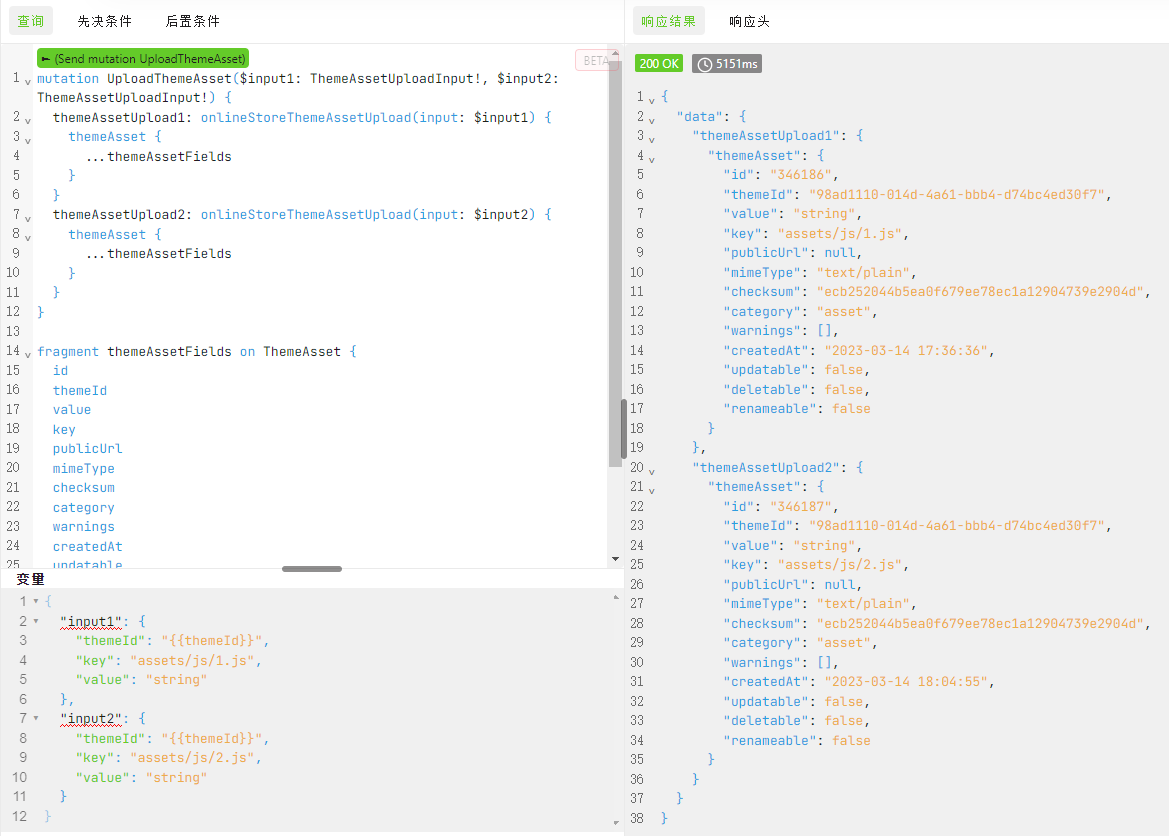Switch to the 先决条件 tab
1169x836 pixels.
(x=105, y=21)
